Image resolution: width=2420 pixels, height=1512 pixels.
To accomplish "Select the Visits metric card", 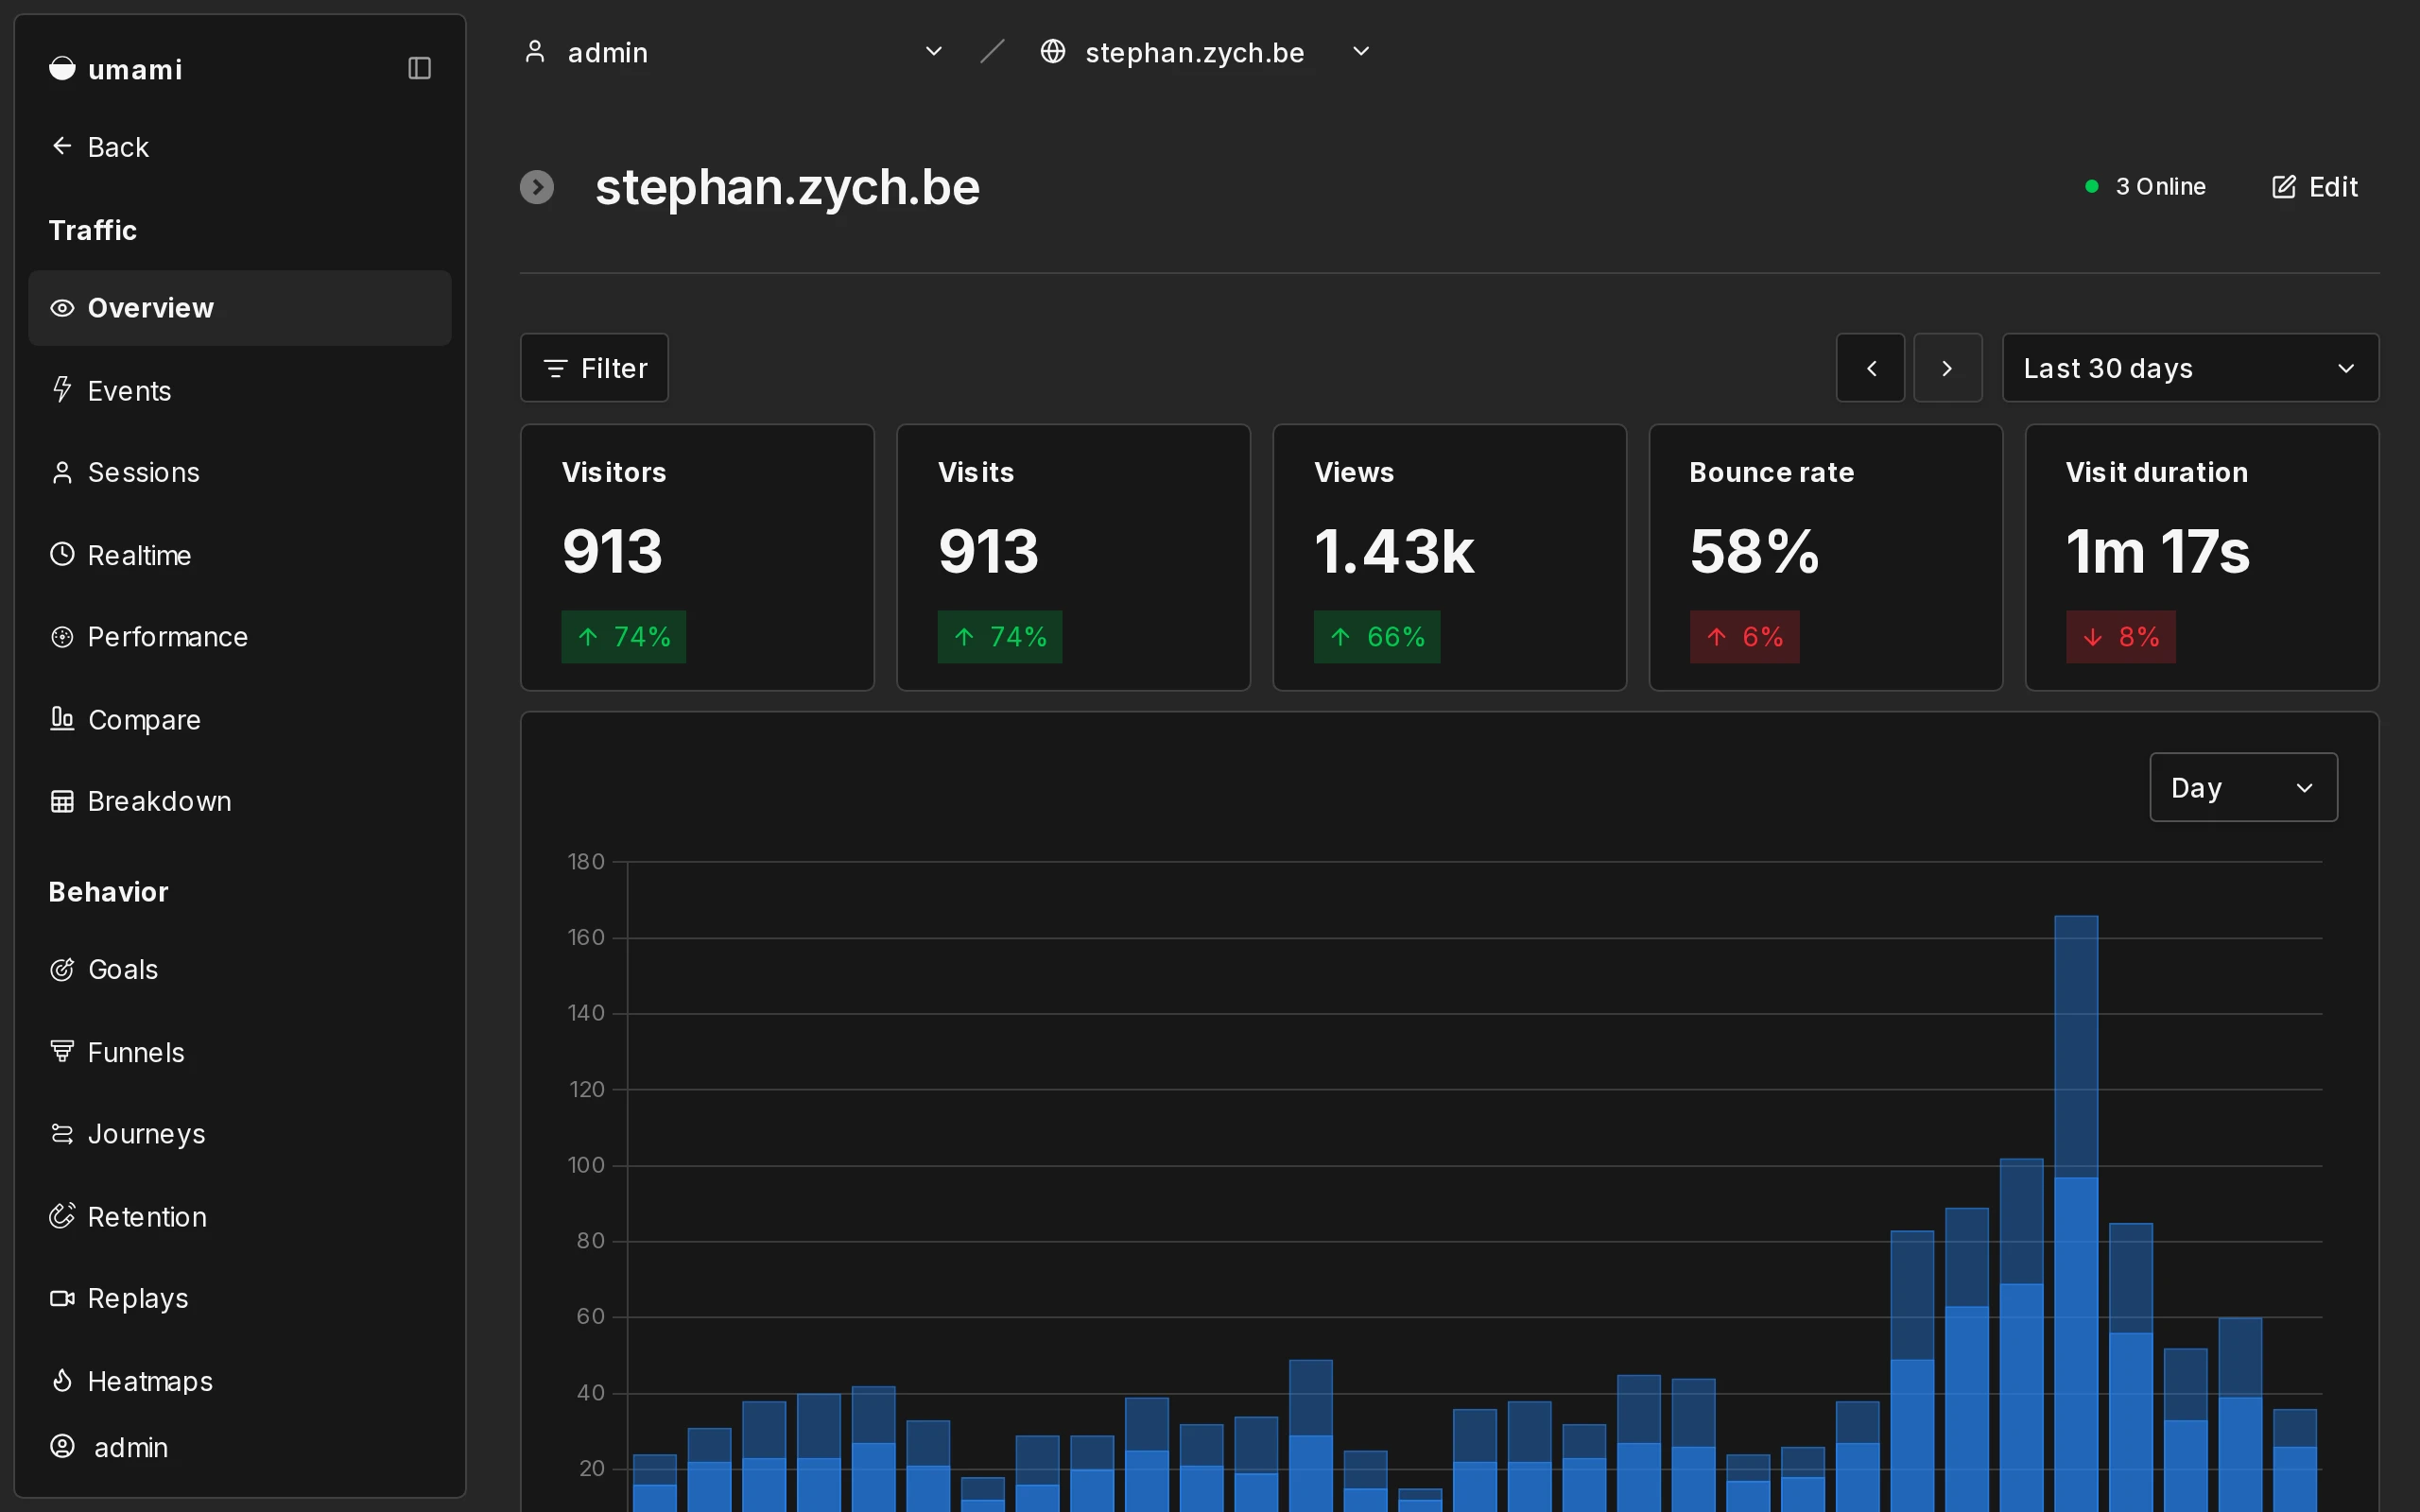I will click(x=1073, y=558).
